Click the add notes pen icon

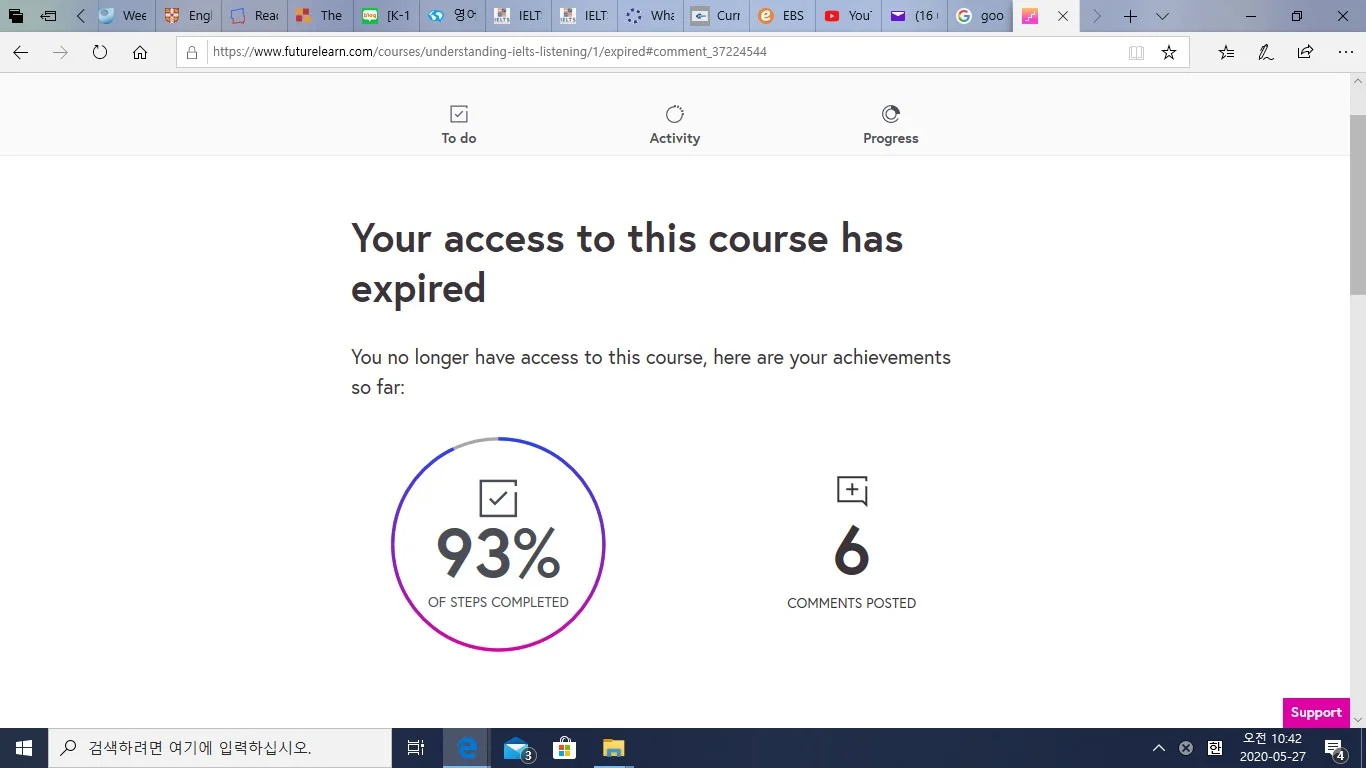point(1266,52)
